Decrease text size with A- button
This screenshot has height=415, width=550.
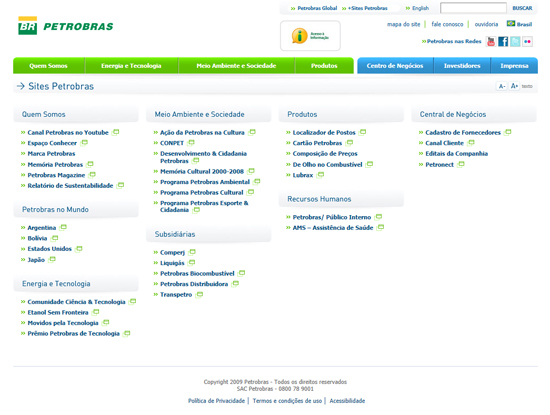[502, 86]
